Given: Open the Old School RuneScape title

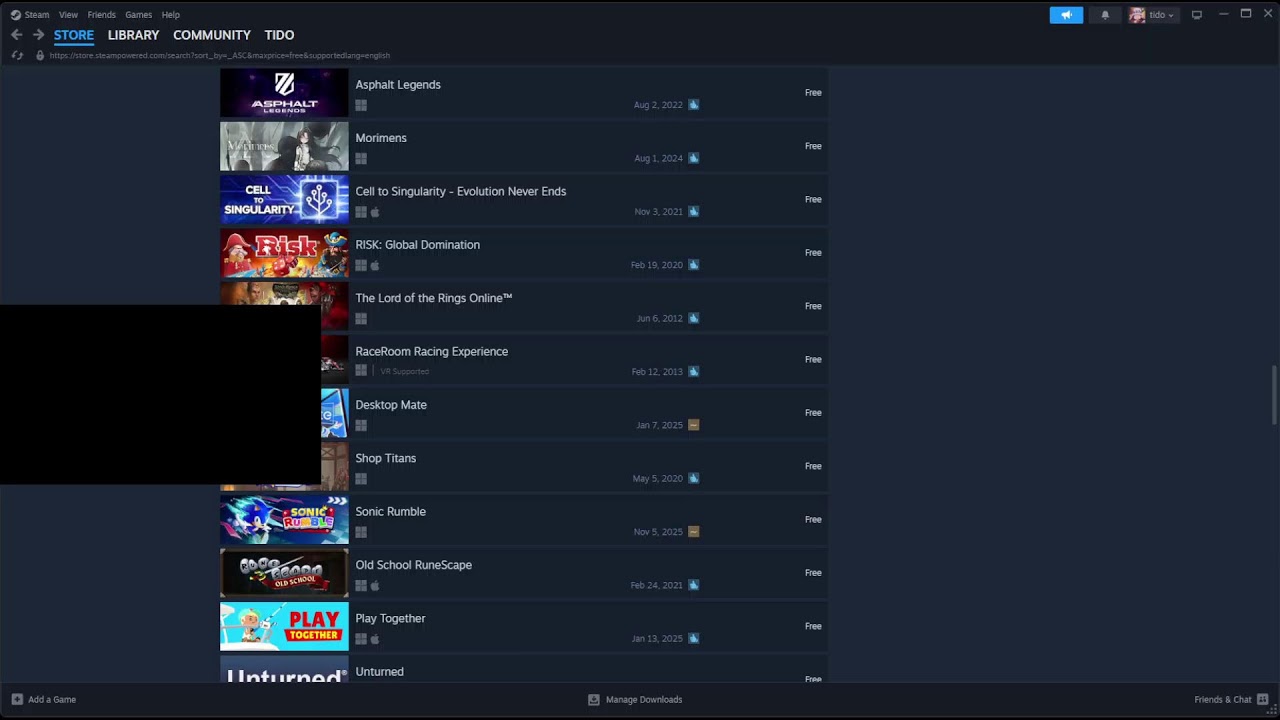Looking at the screenshot, I should [414, 565].
